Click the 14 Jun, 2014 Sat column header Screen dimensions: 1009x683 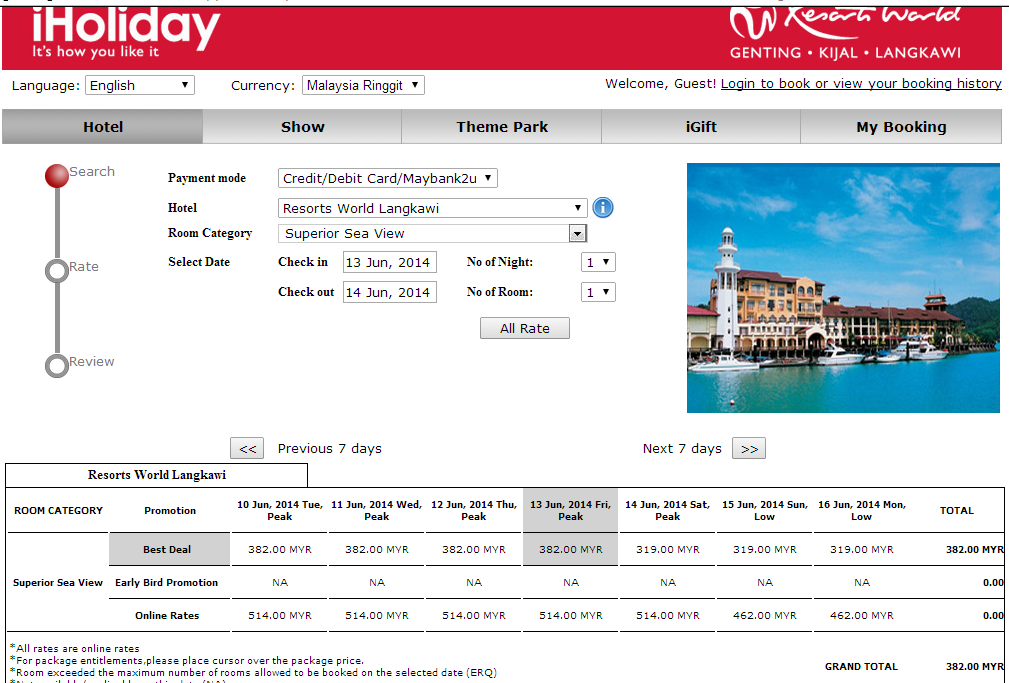pyautogui.click(x=668, y=510)
